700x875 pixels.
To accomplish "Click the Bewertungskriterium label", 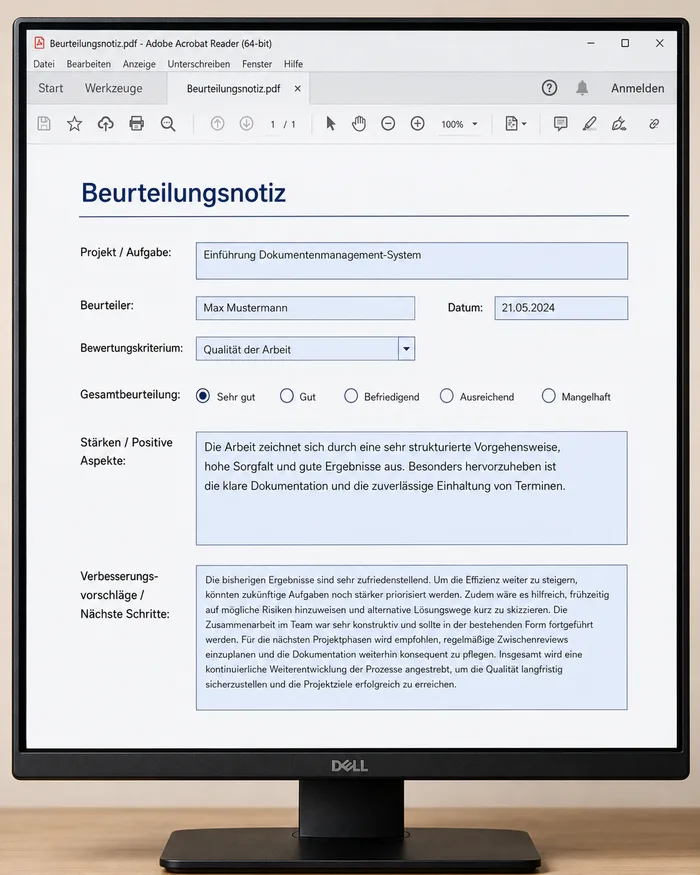I will 132,348.
